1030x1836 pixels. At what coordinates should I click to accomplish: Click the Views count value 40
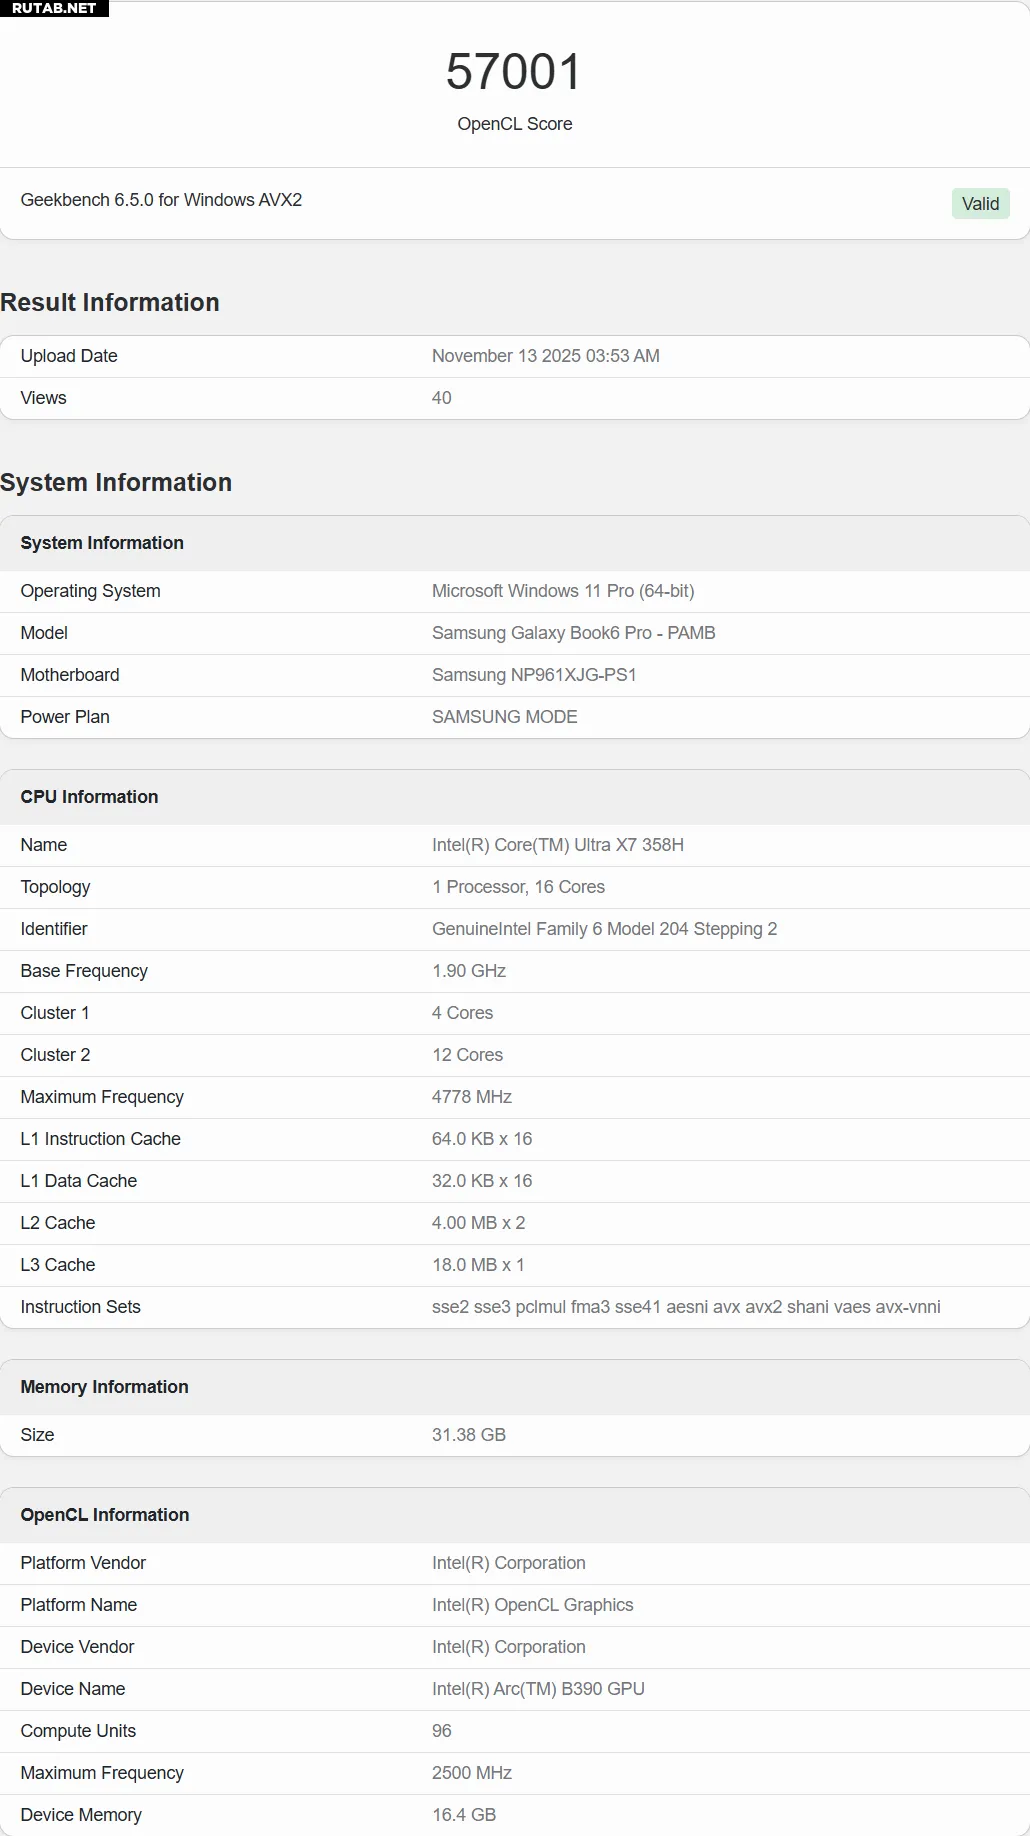(441, 398)
